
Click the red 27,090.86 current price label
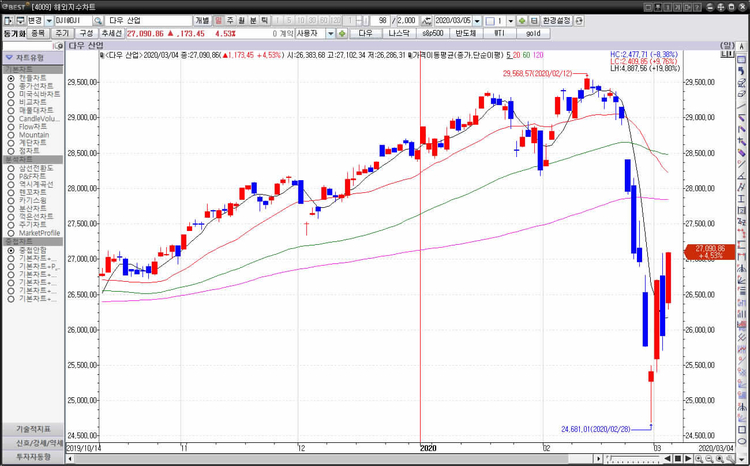coord(710,252)
